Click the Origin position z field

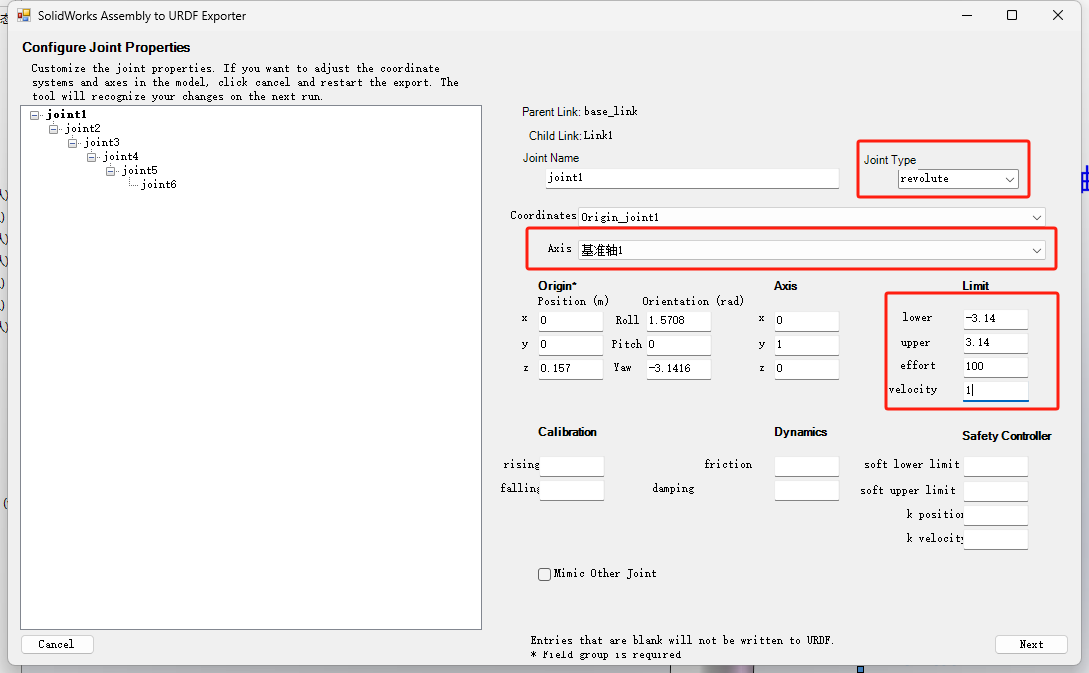click(570, 369)
